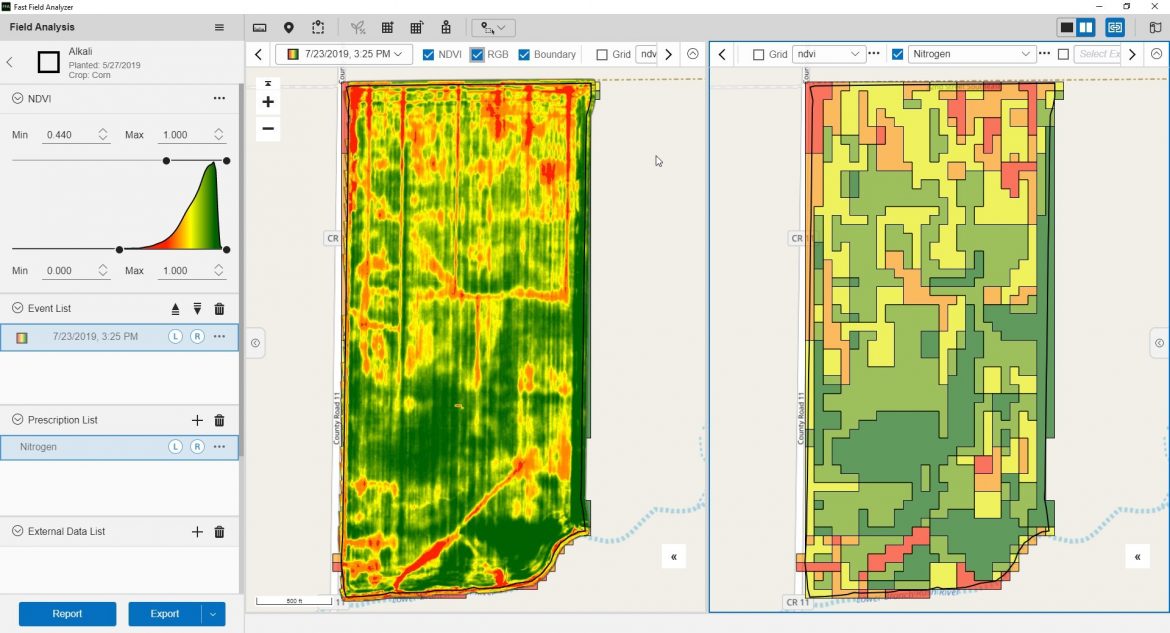Screen dimensions: 1170x633
Task: Click the upper NDVI slider right handle
Action: pyautogui.click(x=226, y=160)
